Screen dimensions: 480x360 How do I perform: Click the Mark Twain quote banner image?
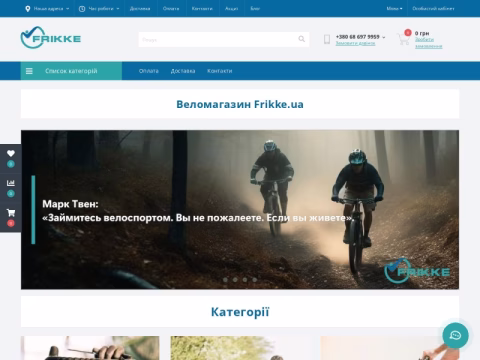click(240, 210)
